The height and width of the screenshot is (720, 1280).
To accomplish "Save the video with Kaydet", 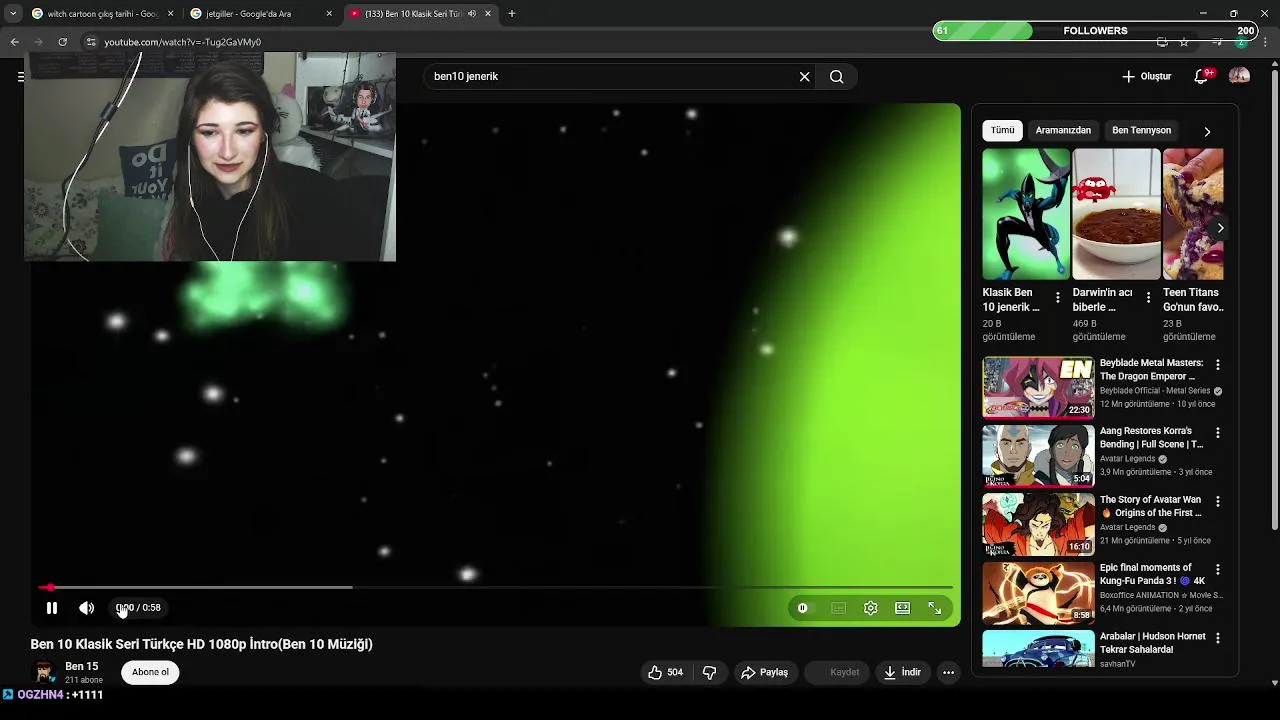I will point(836,672).
